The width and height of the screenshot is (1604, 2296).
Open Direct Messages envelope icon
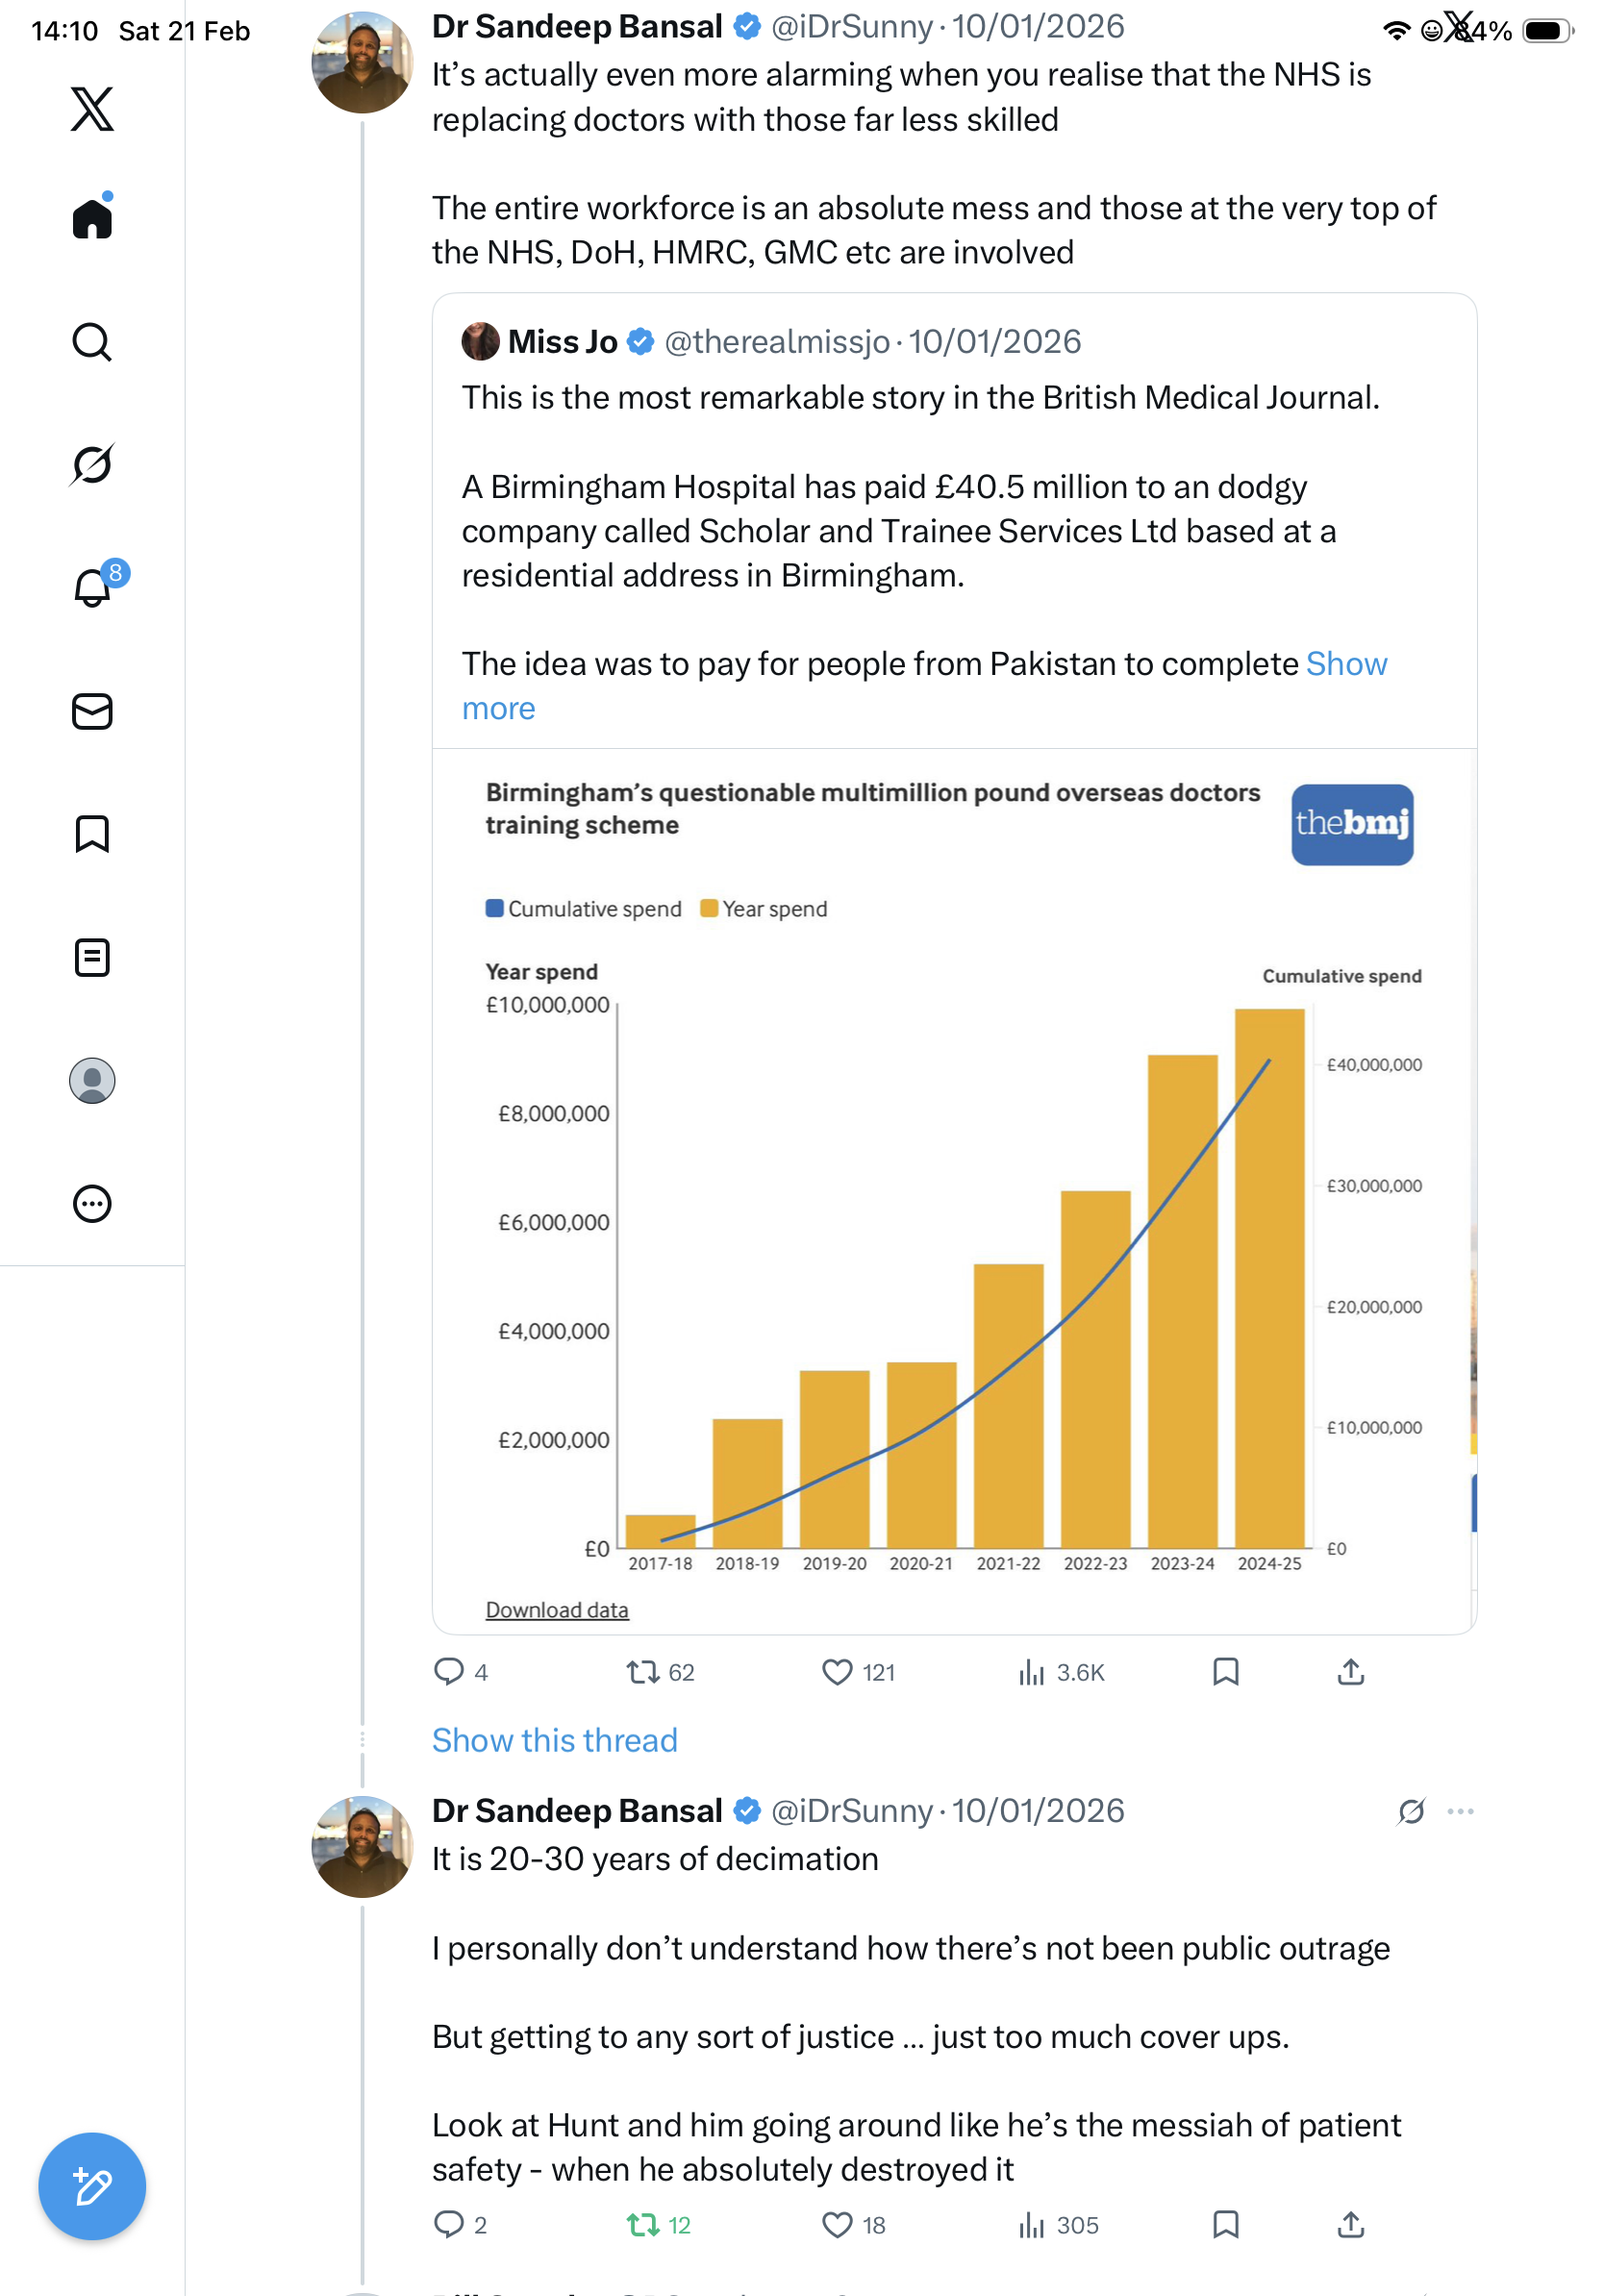click(x=92, y=711)
